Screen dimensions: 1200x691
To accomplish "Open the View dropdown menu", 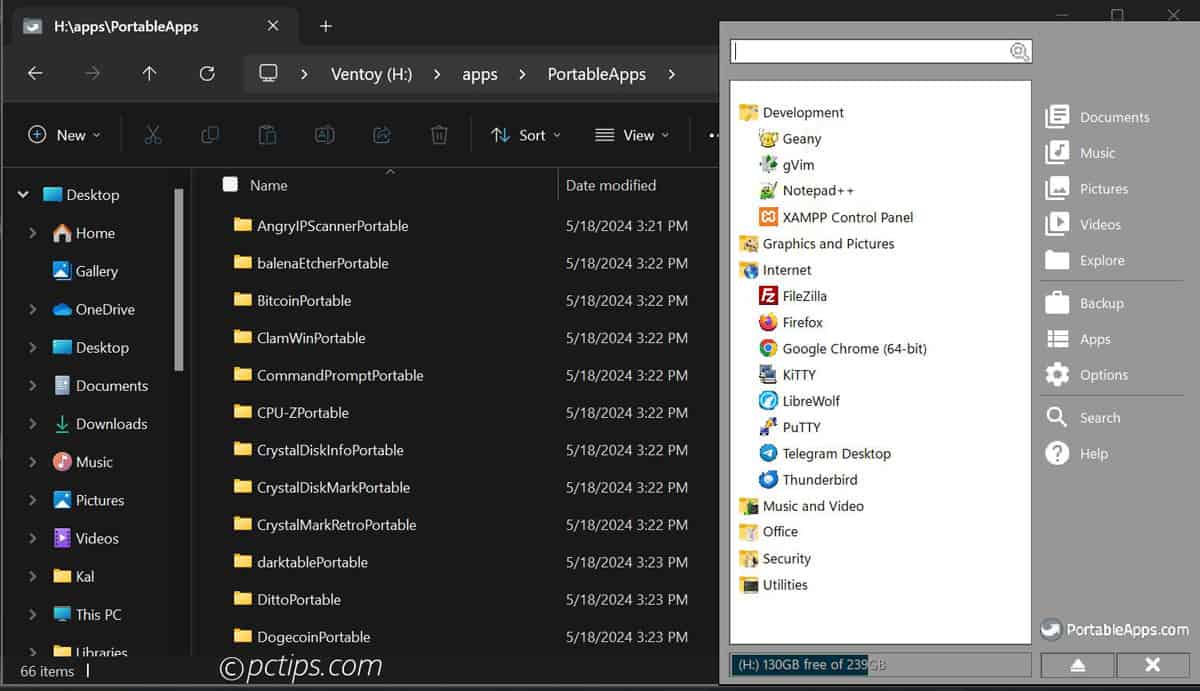I will click(x=631, y=135).
